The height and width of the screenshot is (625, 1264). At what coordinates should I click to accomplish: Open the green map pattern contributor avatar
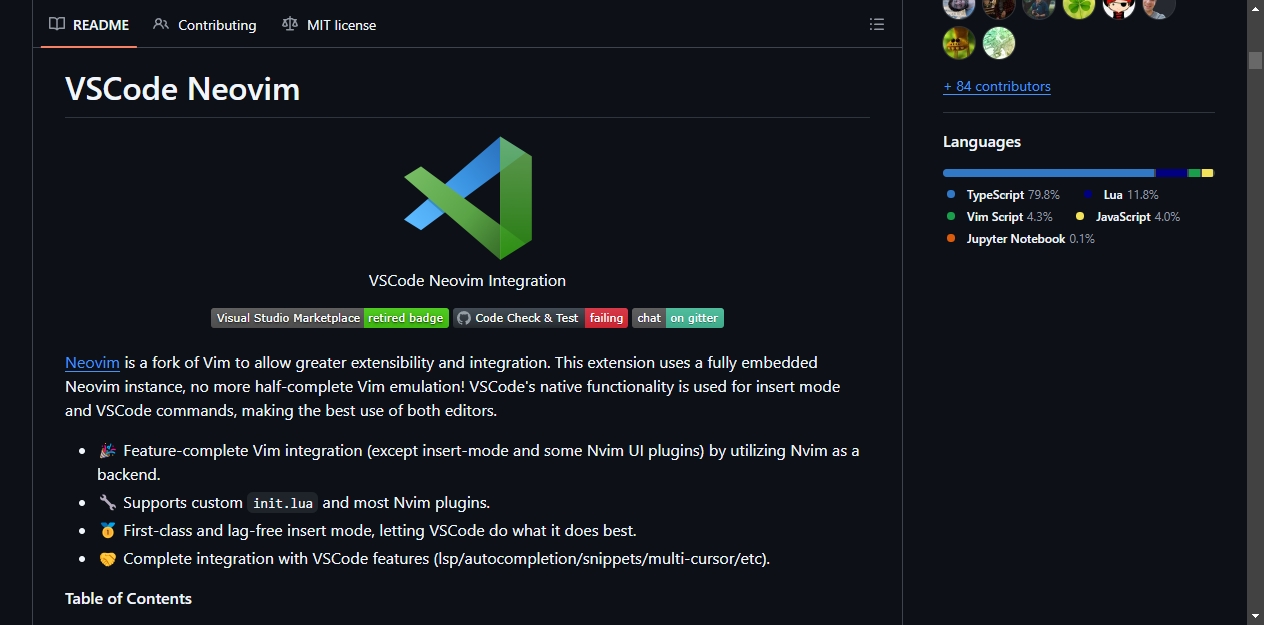click(x=999, y=43)
